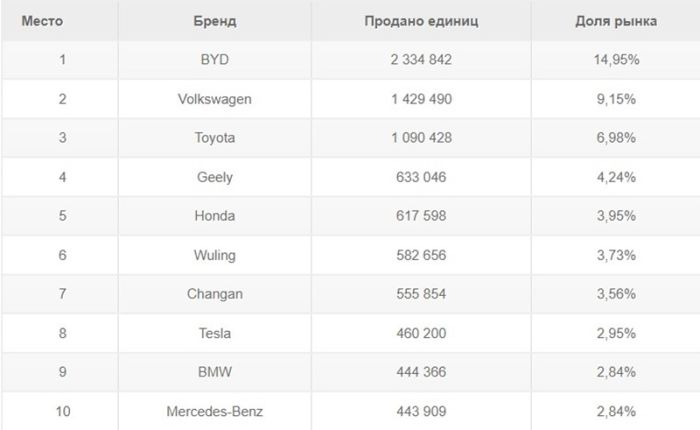Click the rank 10 cell
Screen dimensions: 700x430
[62, 411]
